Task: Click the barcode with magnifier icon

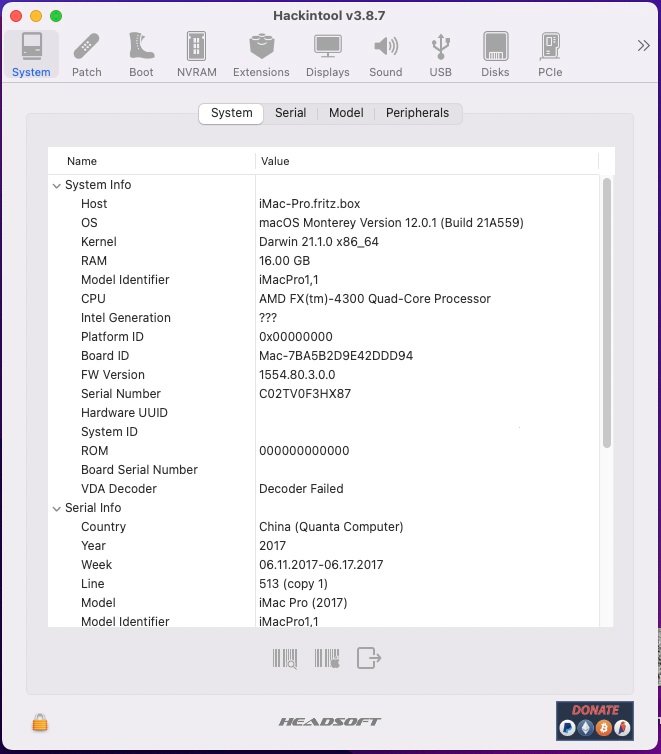Action: [285, 658]
